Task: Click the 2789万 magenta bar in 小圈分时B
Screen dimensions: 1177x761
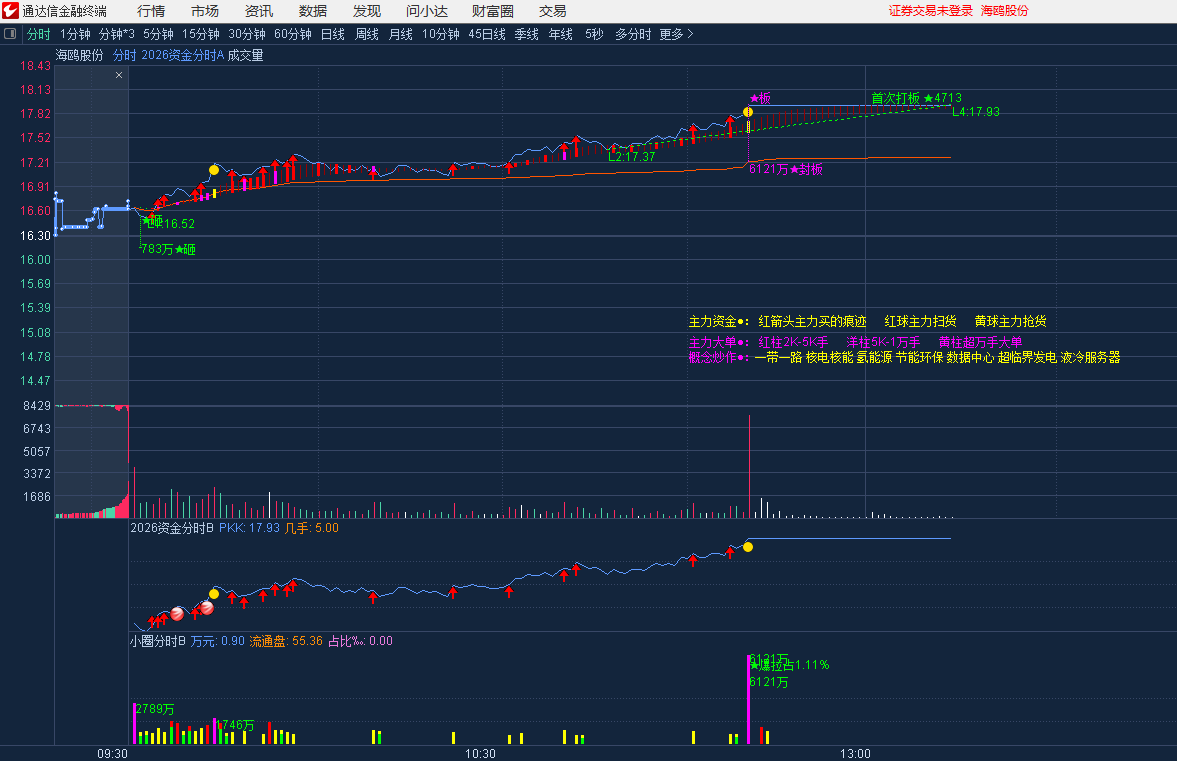Action: click(134, 723)
